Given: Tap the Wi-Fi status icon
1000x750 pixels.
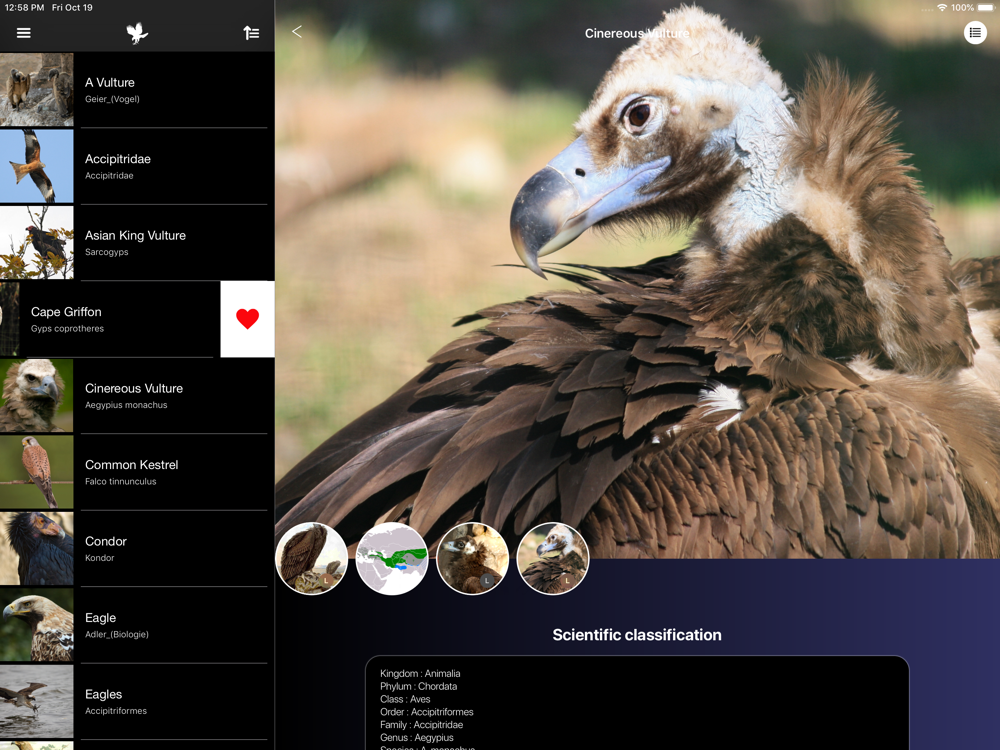Looking at the screenshot, I should (x=942, y=8).
